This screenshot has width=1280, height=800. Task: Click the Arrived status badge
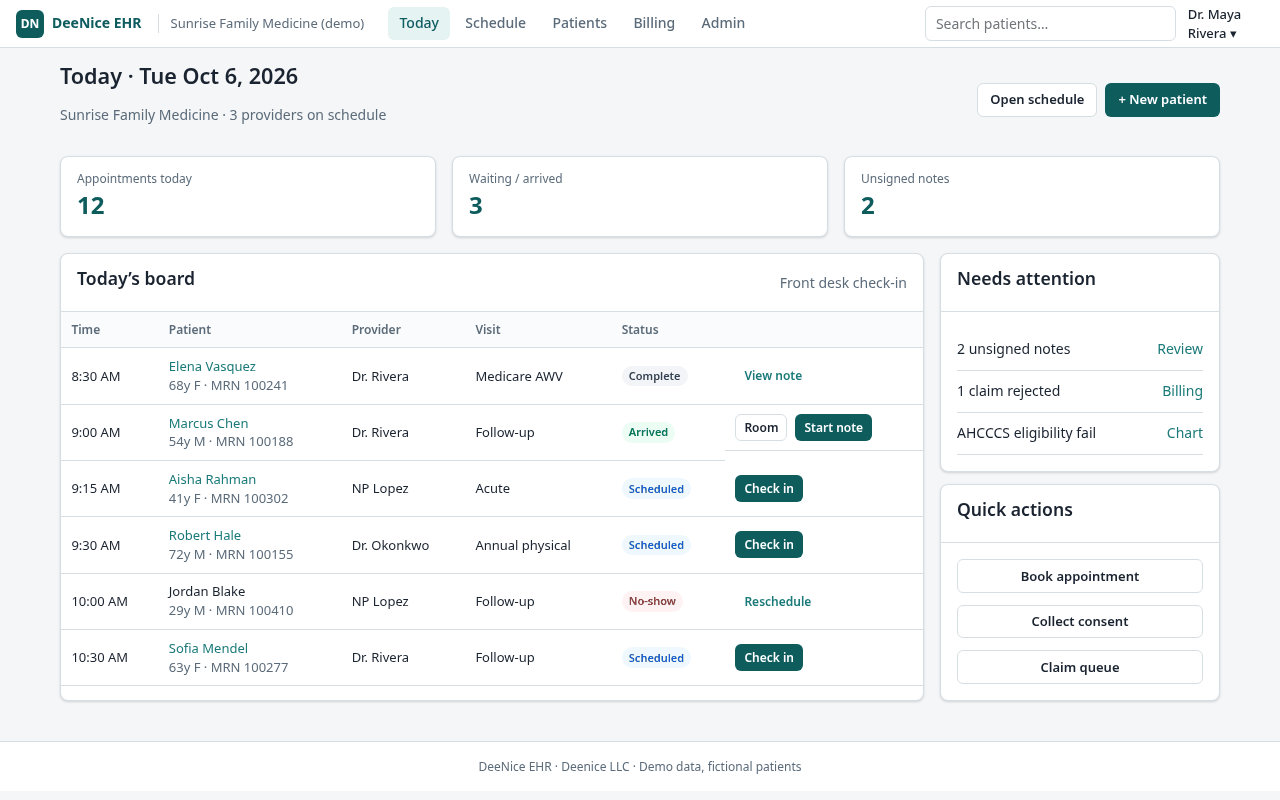click(648, 432)
